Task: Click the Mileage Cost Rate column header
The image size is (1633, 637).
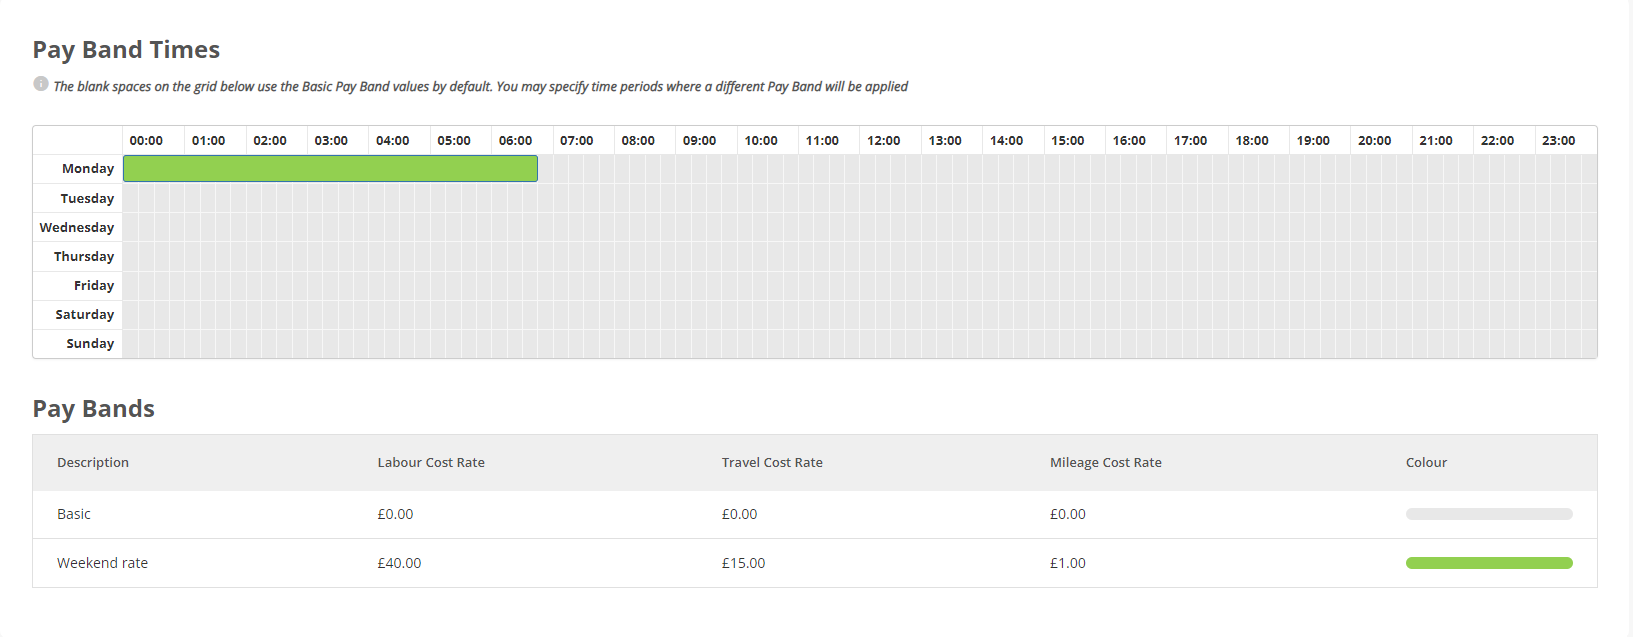Action: (x=1106, y=462)
